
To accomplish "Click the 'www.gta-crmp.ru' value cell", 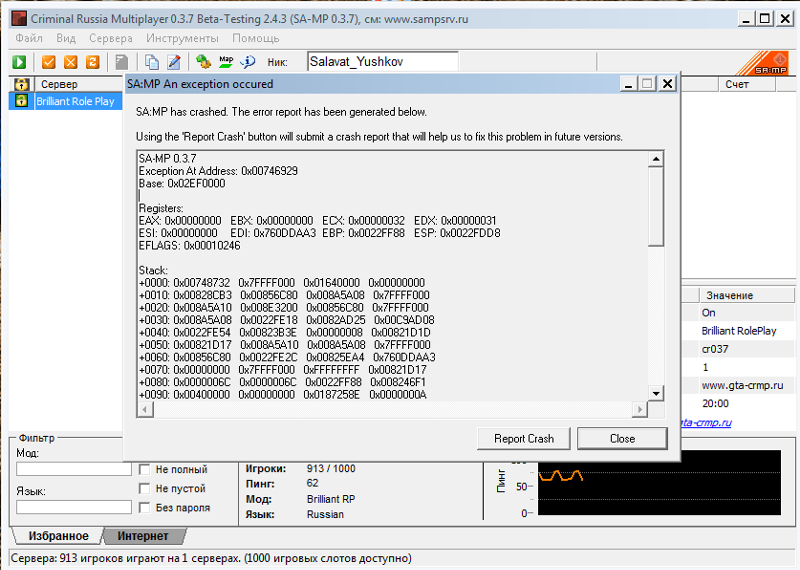I will [x=742, y=385].
